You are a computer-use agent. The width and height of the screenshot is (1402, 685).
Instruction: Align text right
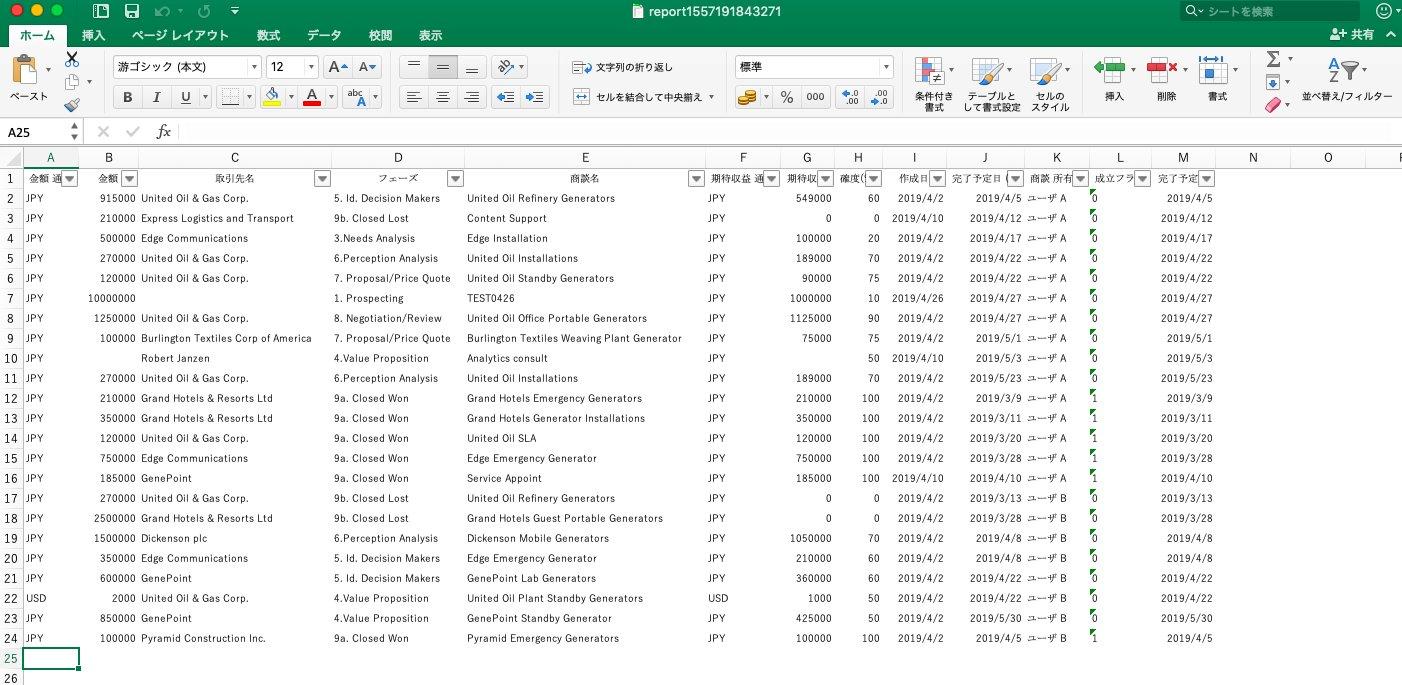(x=472, y=97)
